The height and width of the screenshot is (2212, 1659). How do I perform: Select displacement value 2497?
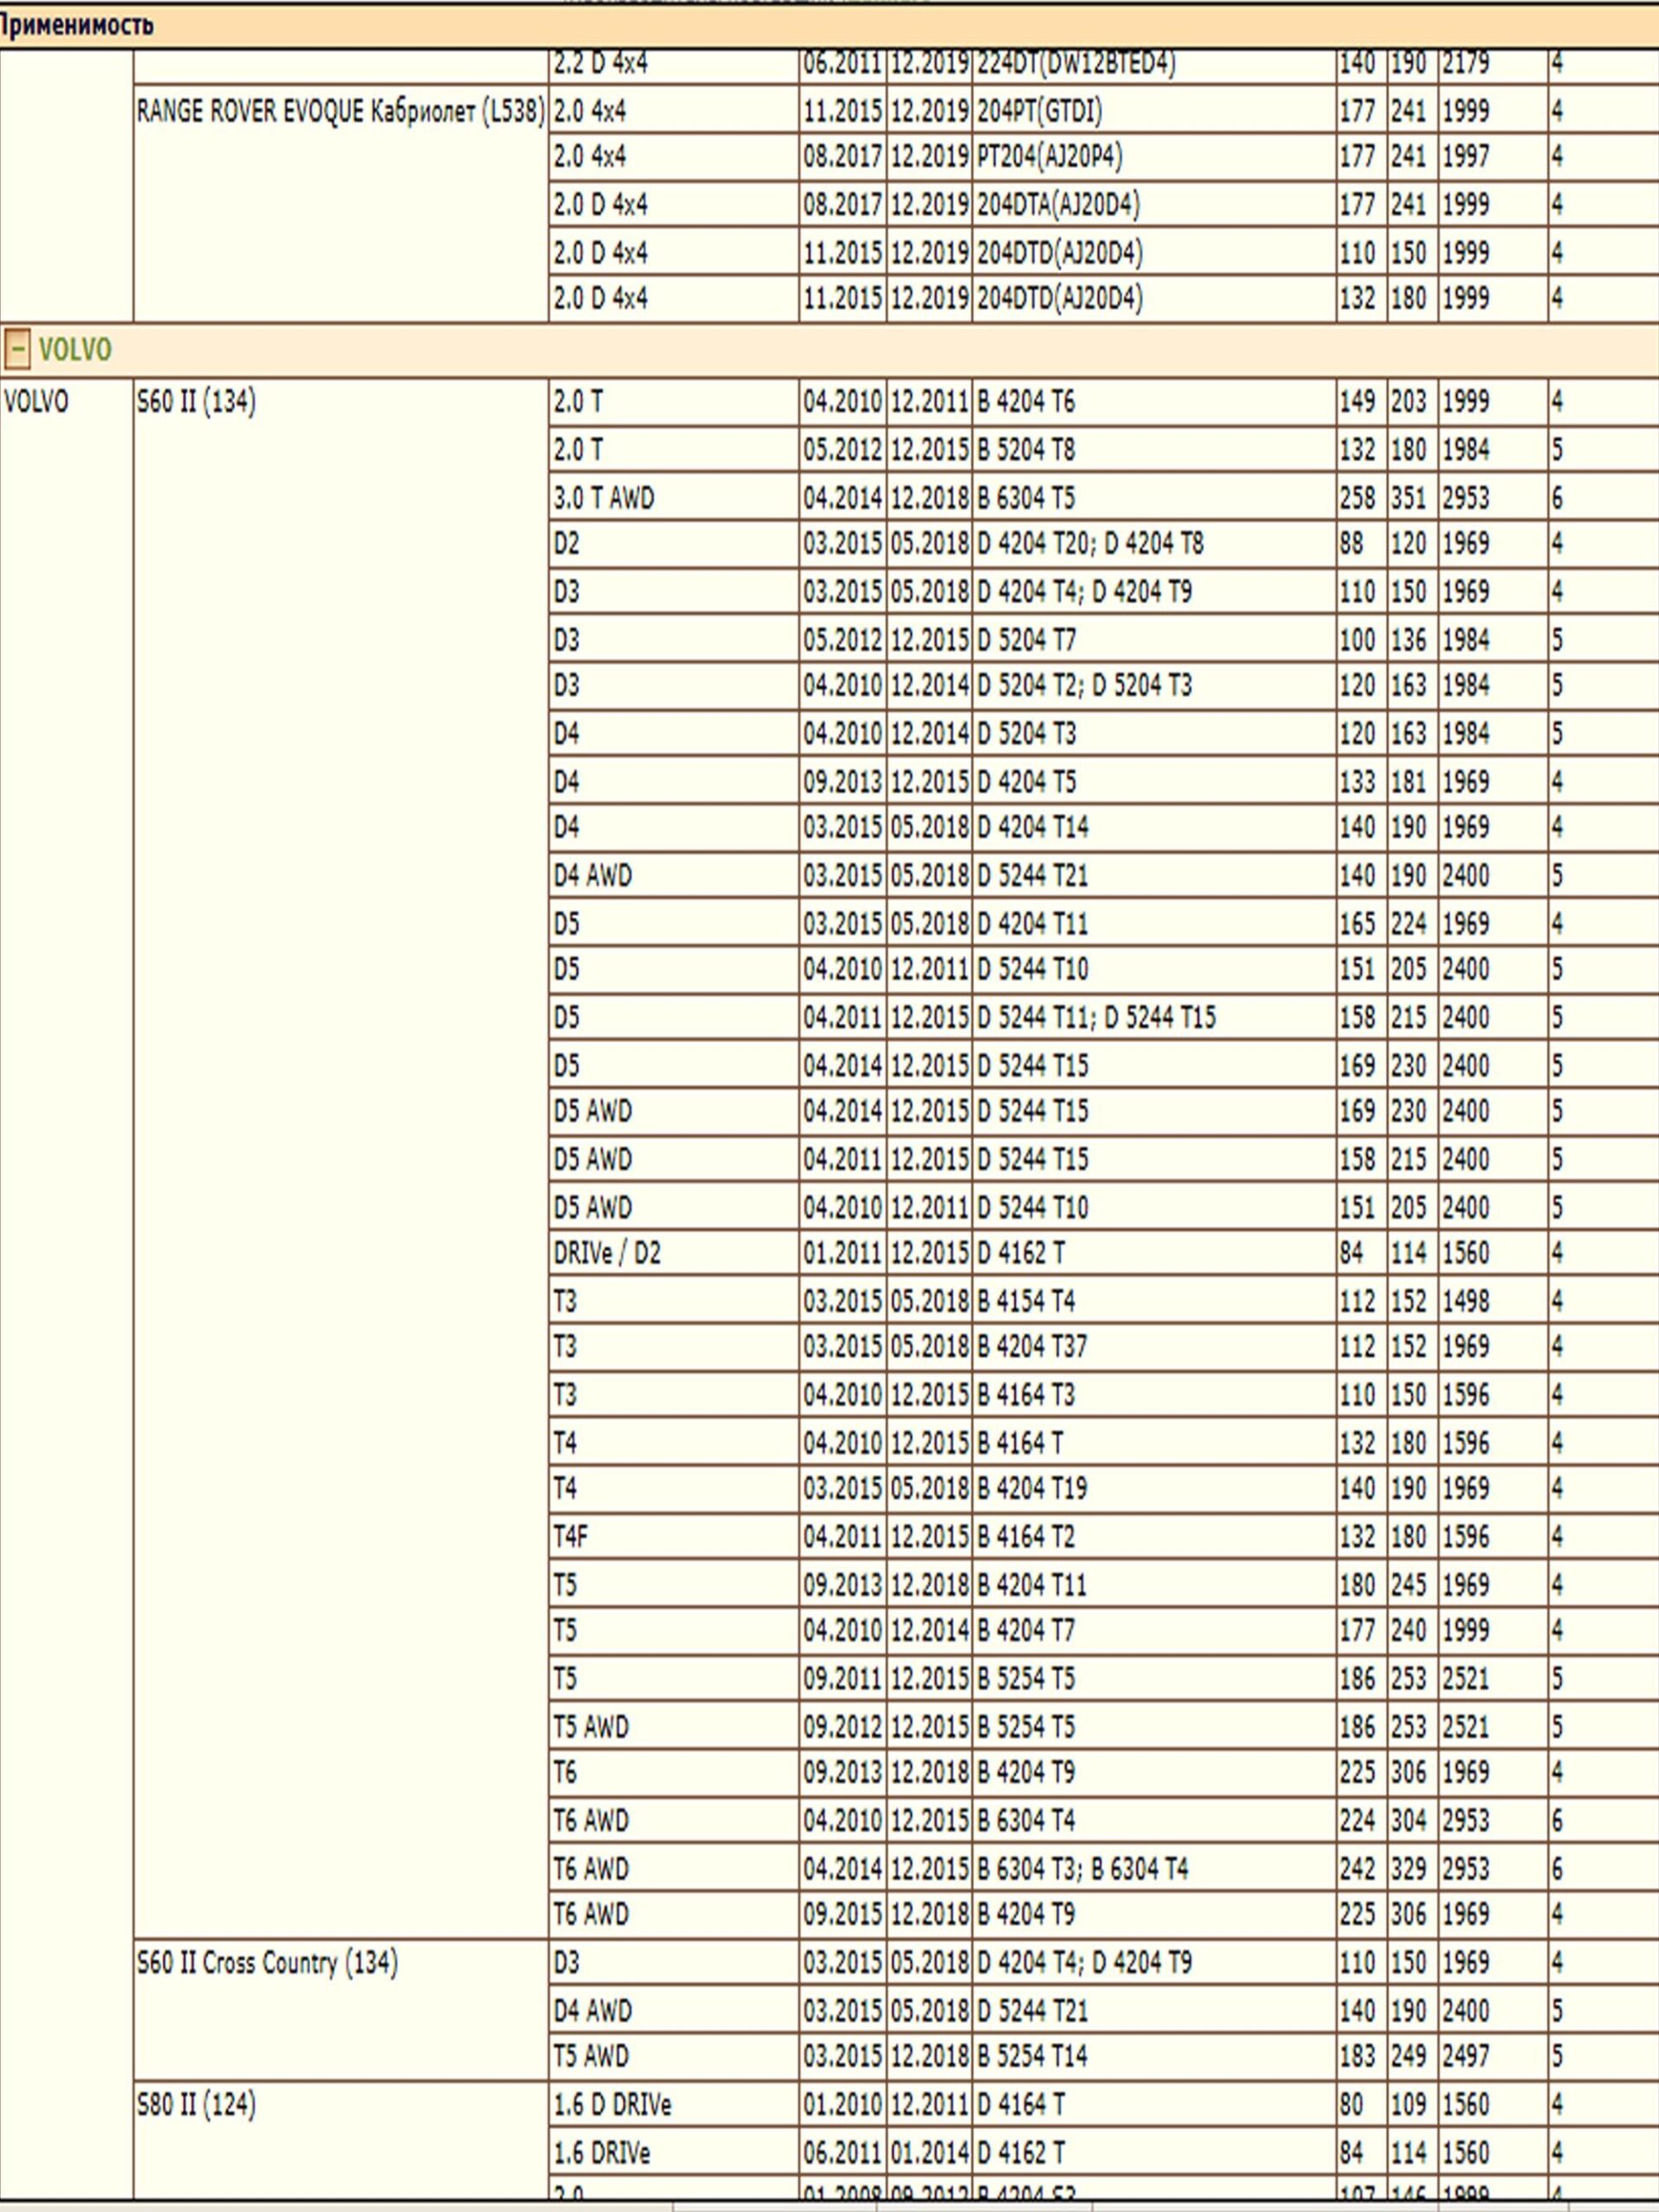pos(1466,2057)
